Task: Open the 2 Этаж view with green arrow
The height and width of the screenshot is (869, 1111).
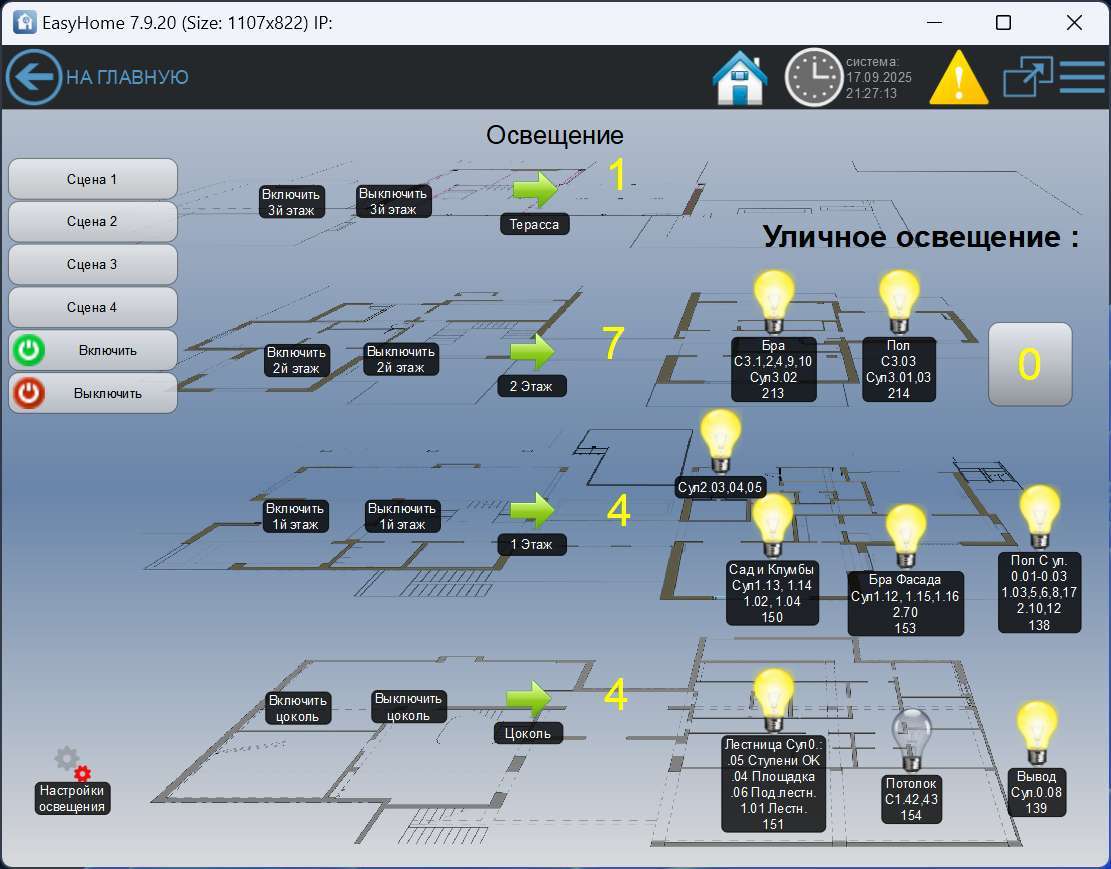Action: (533, 350)
